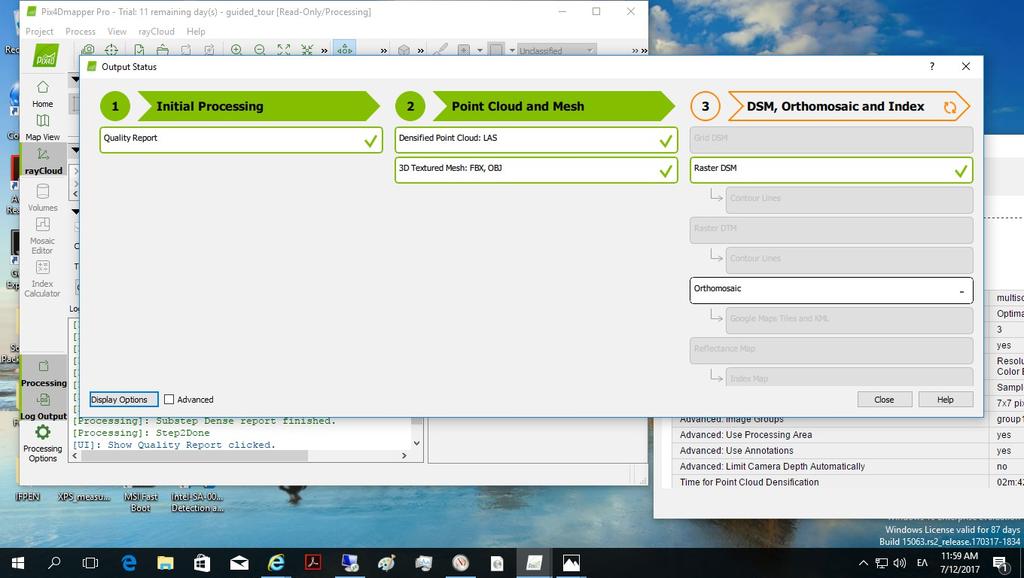Open the View menu

pos(117,31)
